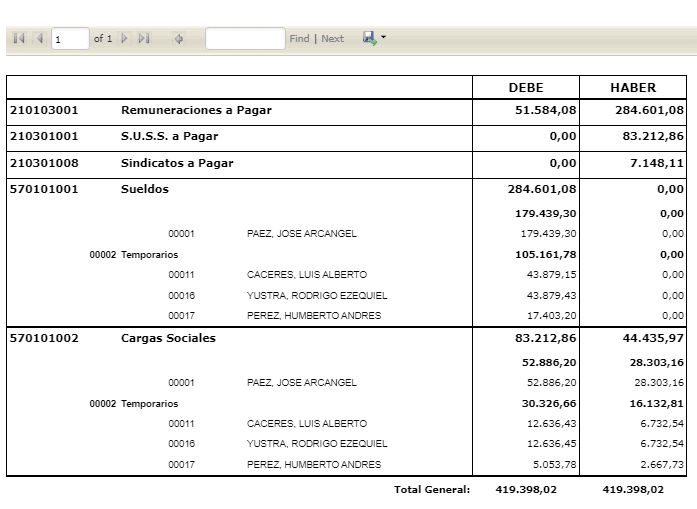
Task: Open the export format dropdown arrow
Action: 383,37
